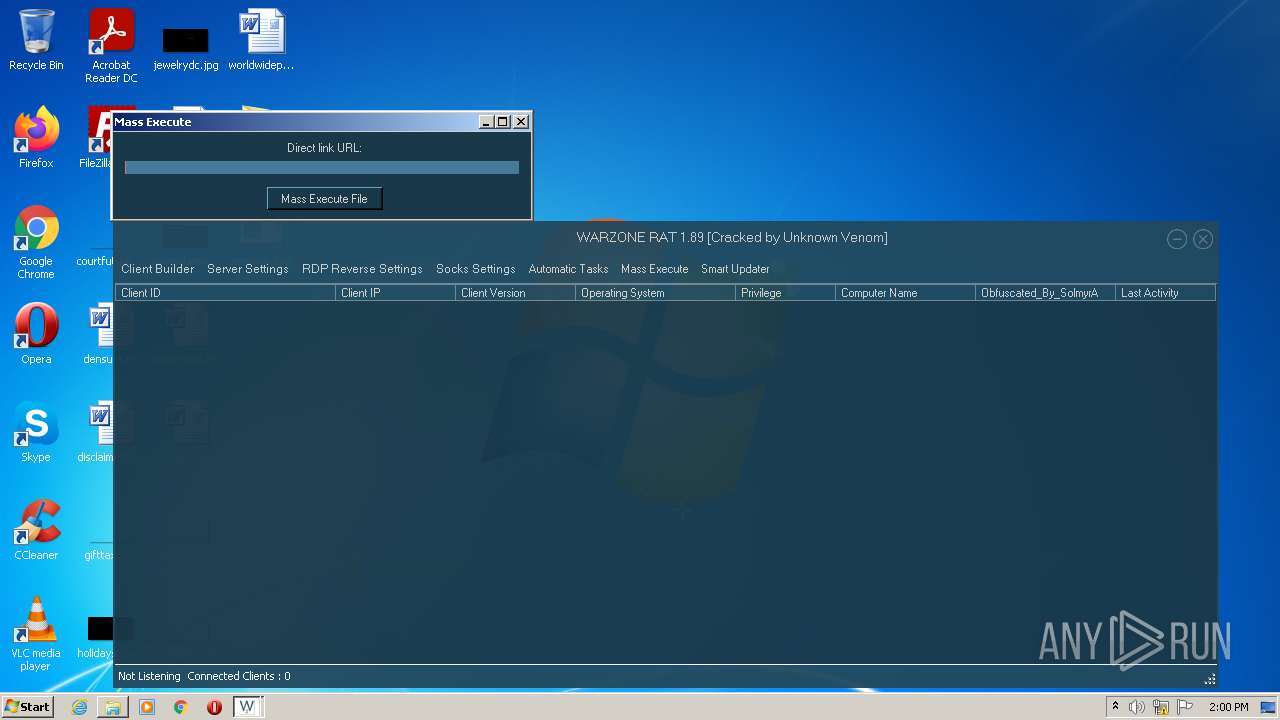The height and width of the screenshot is (720, 1280).
Task: Open media player taskbar icon
Action: click(x=146, y=707)
